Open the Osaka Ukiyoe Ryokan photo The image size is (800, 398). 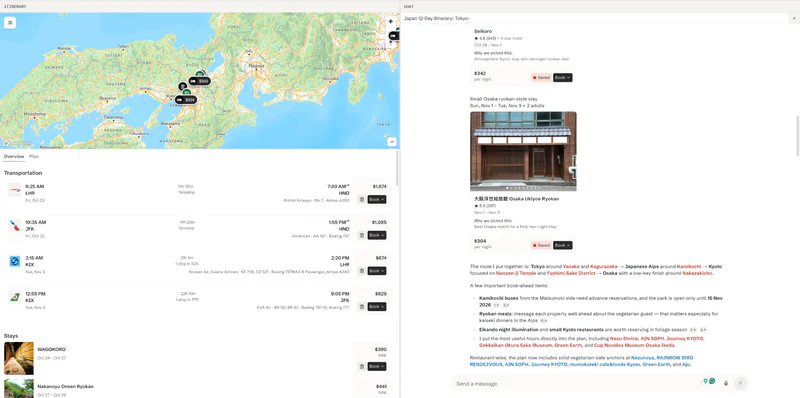[523, 152]
